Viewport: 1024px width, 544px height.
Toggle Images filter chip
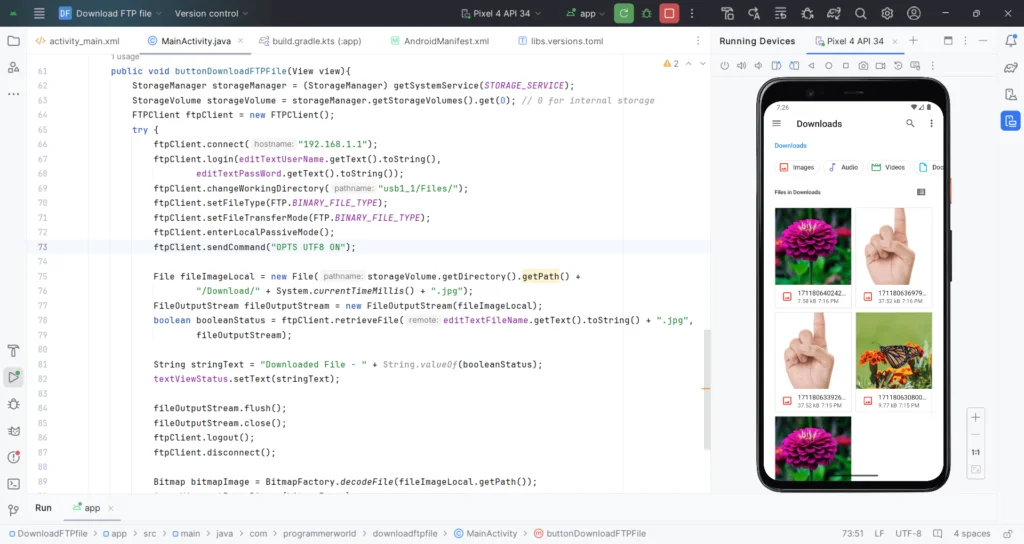pos(797,167)
